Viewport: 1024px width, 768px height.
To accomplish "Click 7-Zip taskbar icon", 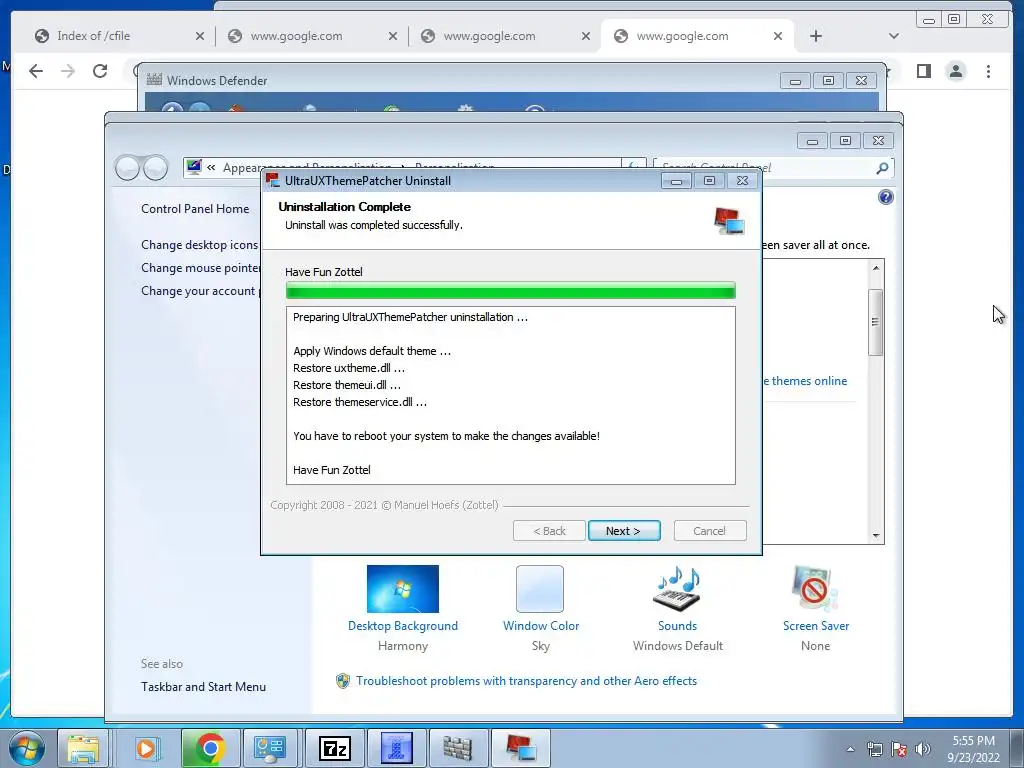I will click(334, 748).
